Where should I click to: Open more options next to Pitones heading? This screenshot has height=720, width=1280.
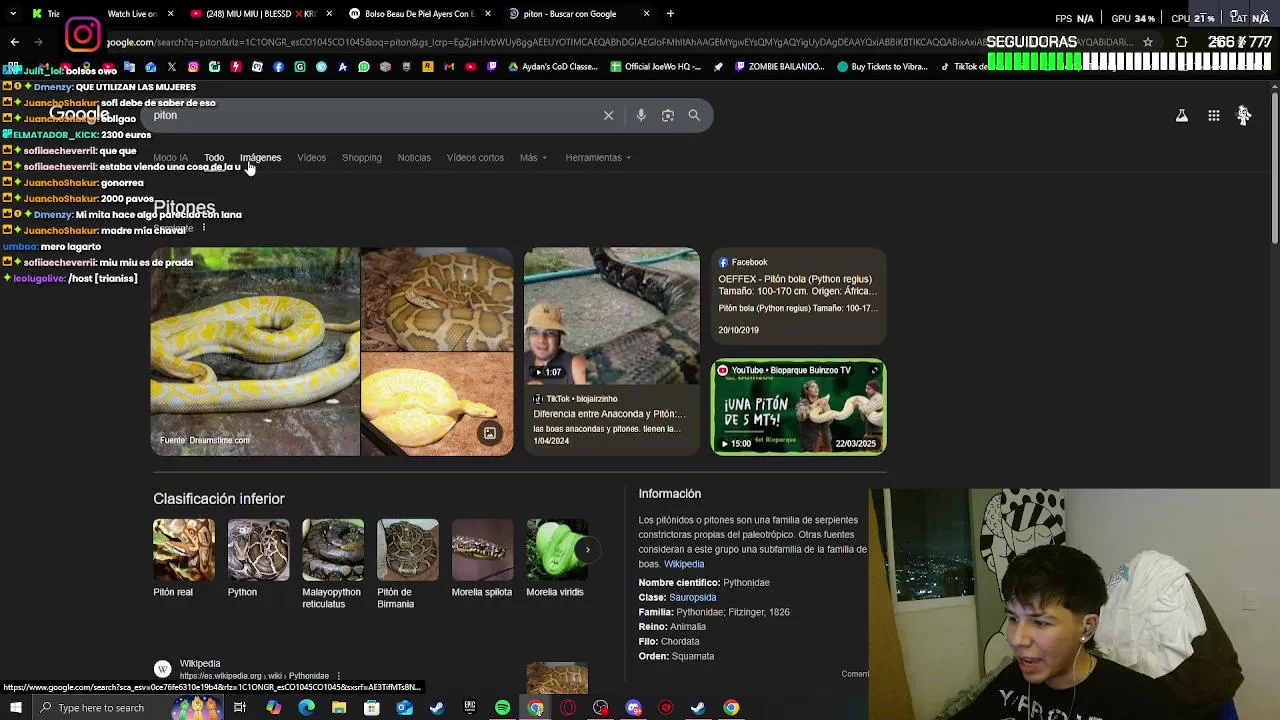point(203,228)
